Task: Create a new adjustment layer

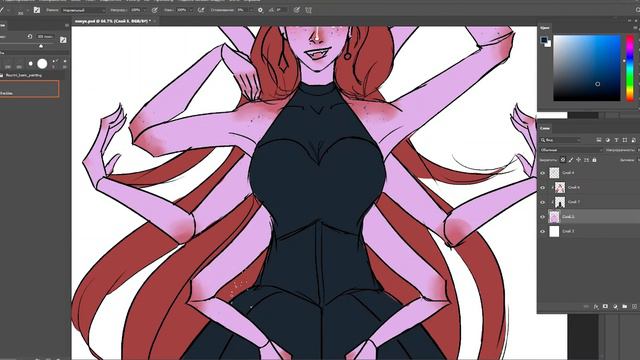Action: point(615,306)
